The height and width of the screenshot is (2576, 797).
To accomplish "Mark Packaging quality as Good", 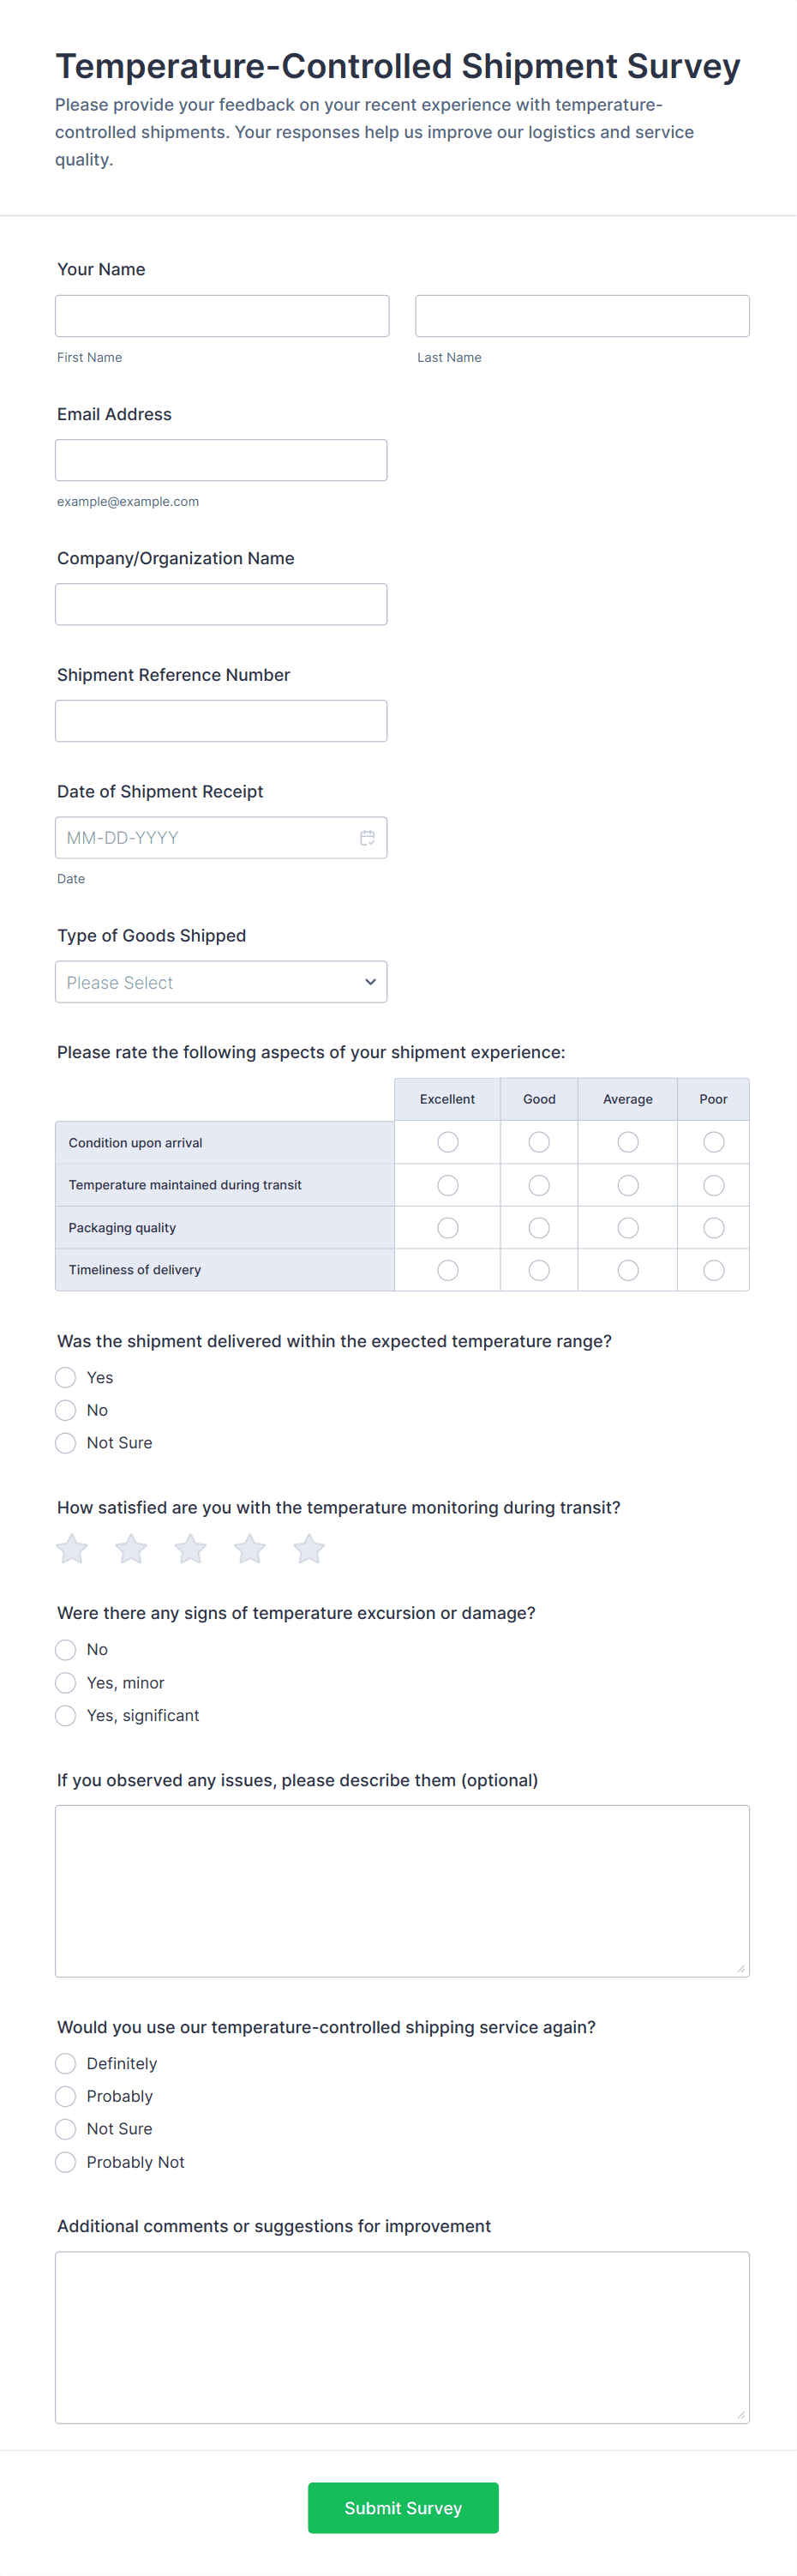I will [539, 1228].
